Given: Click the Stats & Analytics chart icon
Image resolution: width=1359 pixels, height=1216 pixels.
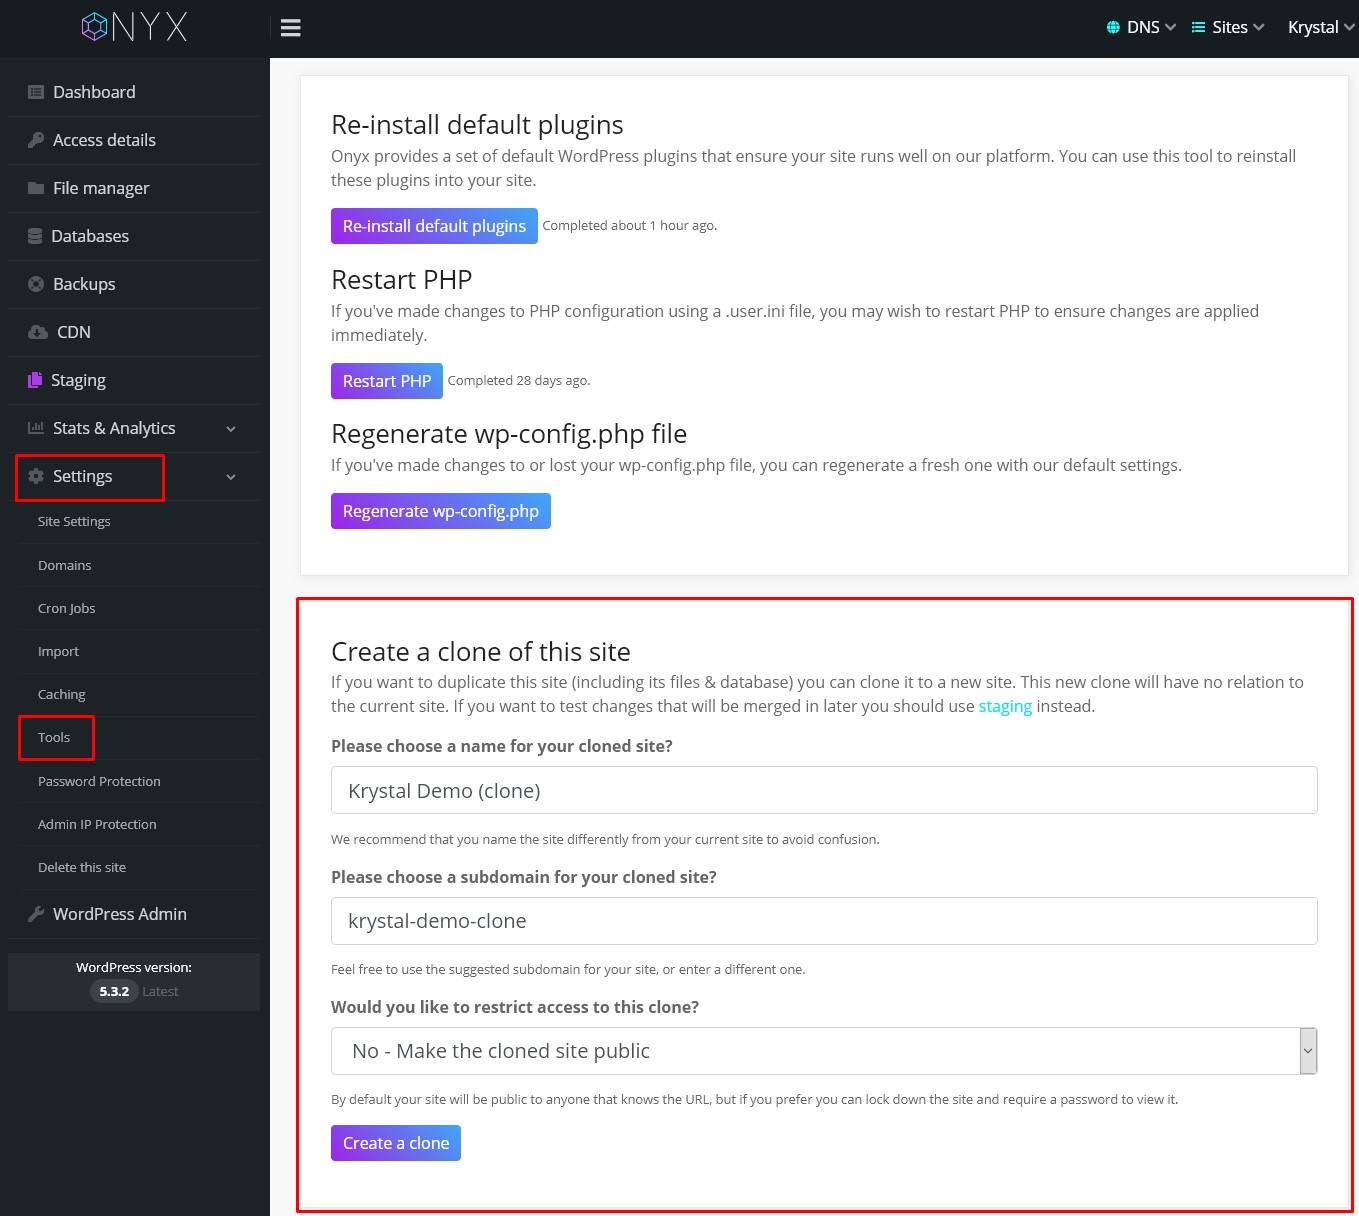Looking at the screenshot, I should pos(36,428).
